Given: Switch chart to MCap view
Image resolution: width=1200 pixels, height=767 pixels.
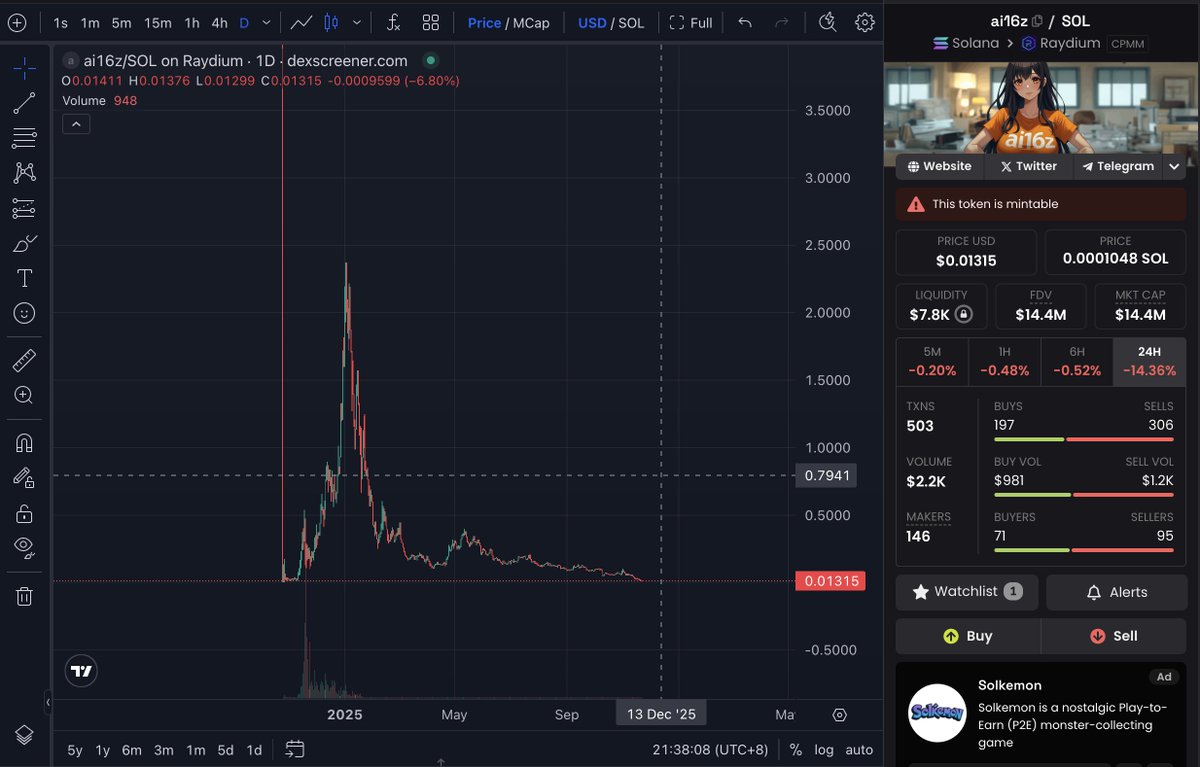Looking at the screenshot, I should pos(529,22).
